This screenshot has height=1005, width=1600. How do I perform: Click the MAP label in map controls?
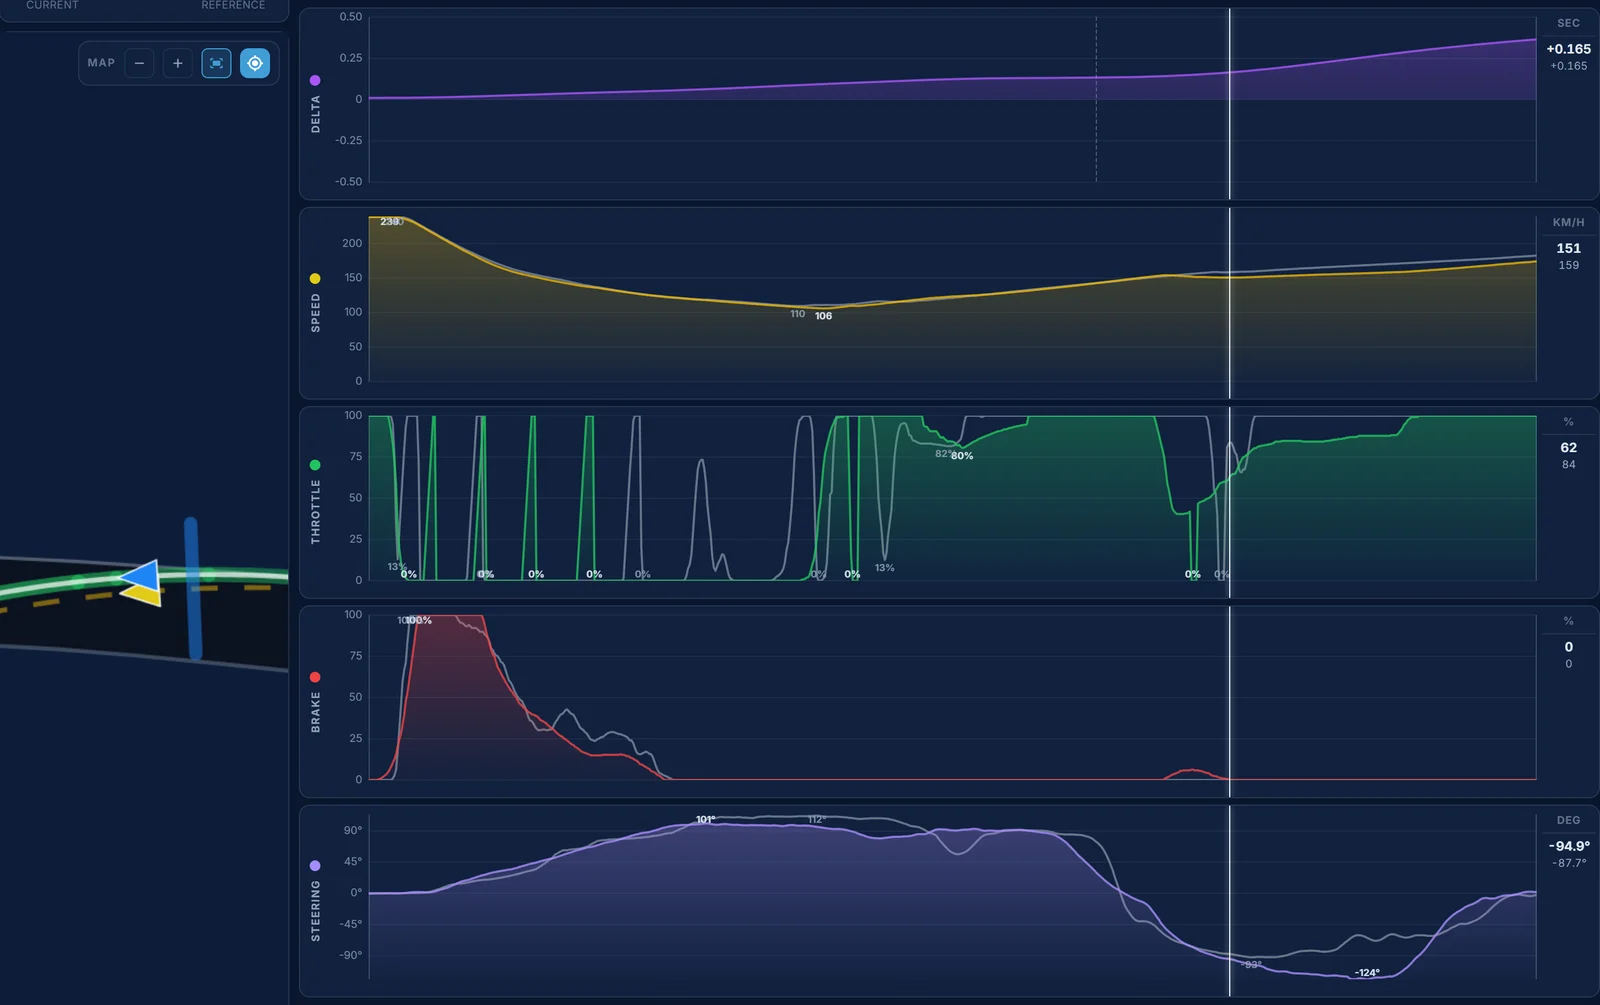click(101, 63)
